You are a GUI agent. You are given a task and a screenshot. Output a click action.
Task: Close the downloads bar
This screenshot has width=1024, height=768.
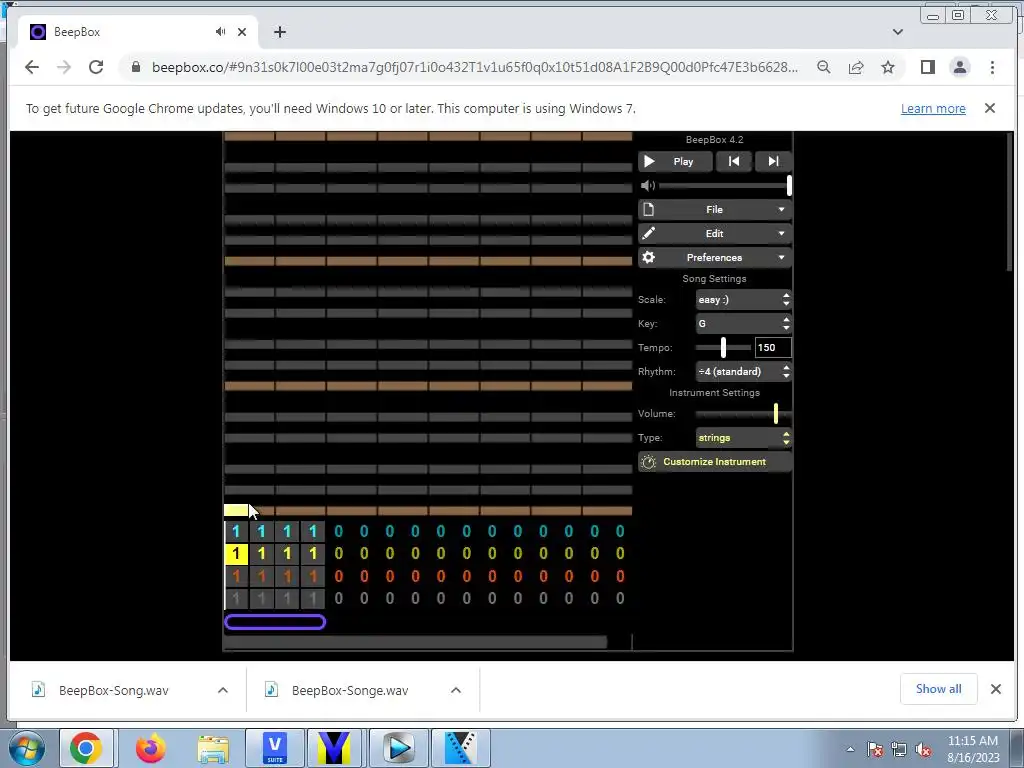pos(996,689)
